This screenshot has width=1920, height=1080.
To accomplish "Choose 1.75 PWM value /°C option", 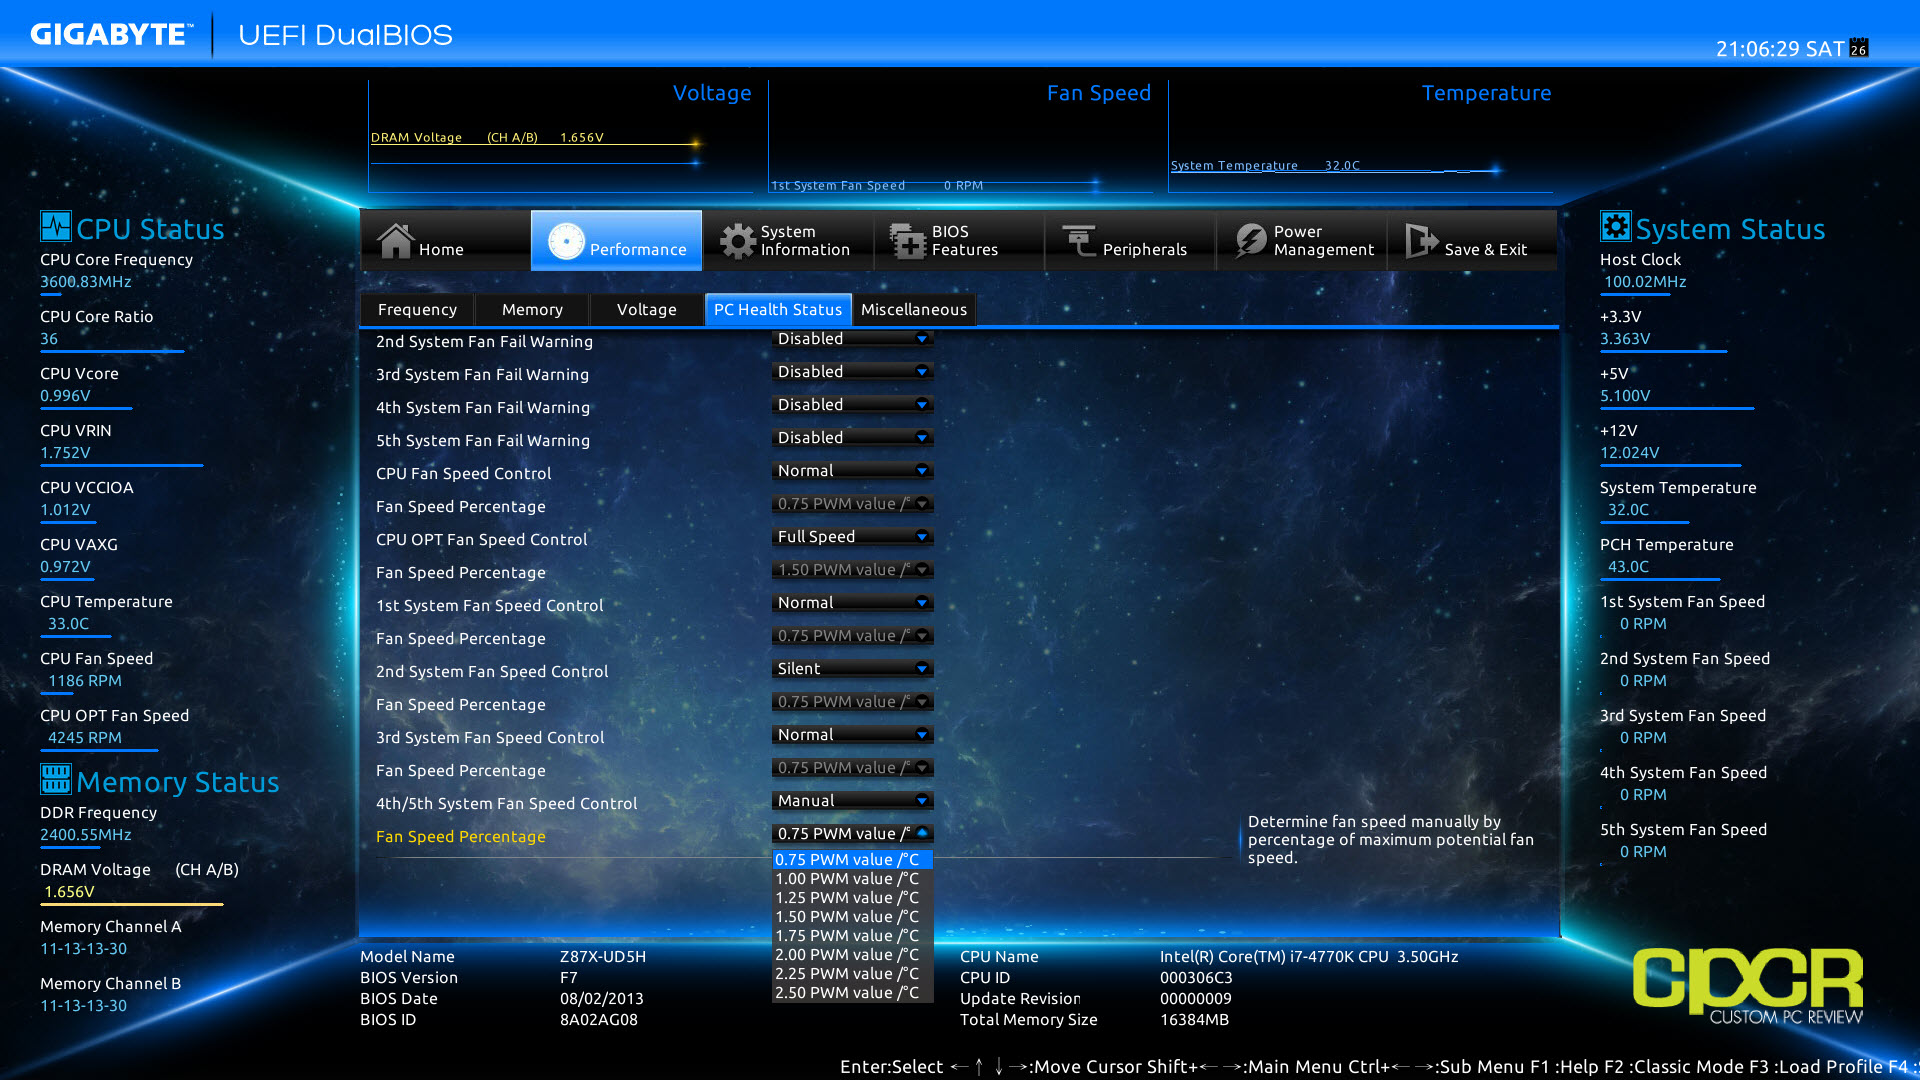I will [x=852, y=936].
